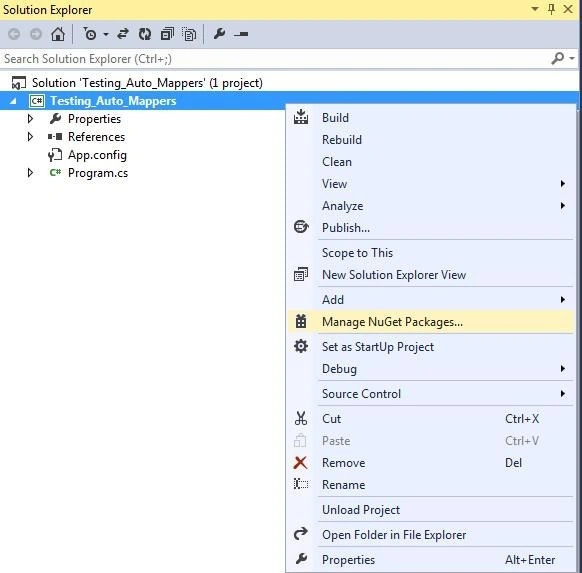Refresh the Solution Explorer
Viewport: 582px width, 573px height.
pos(145,34)
